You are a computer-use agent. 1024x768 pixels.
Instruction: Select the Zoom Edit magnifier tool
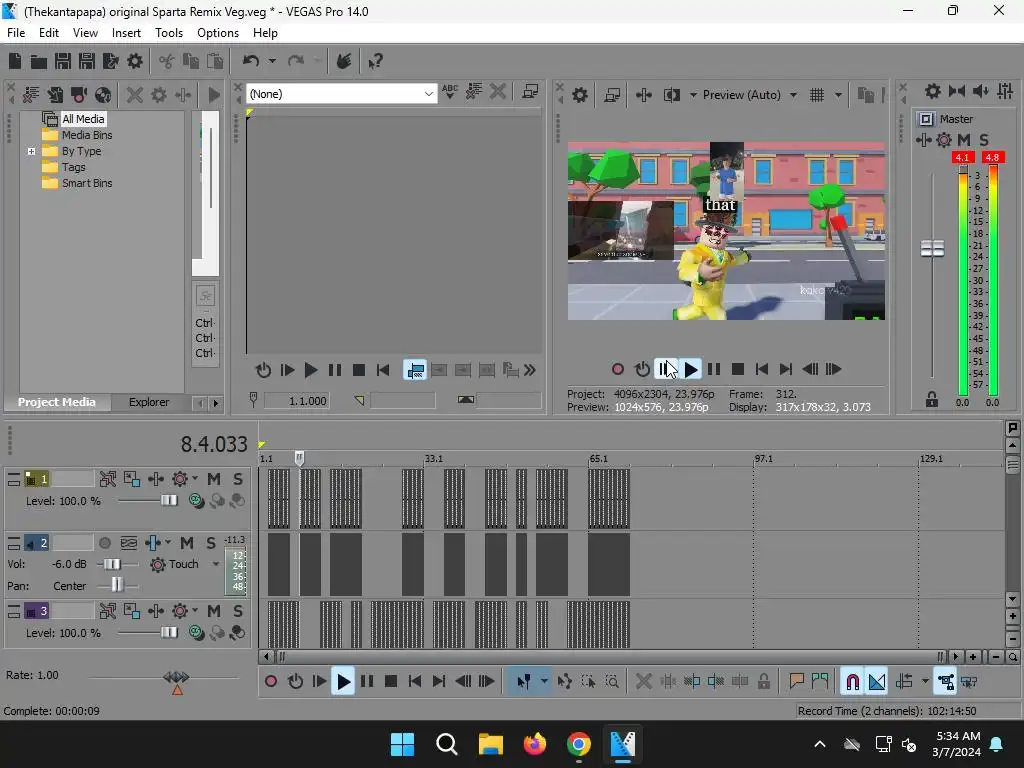point(612,682)
